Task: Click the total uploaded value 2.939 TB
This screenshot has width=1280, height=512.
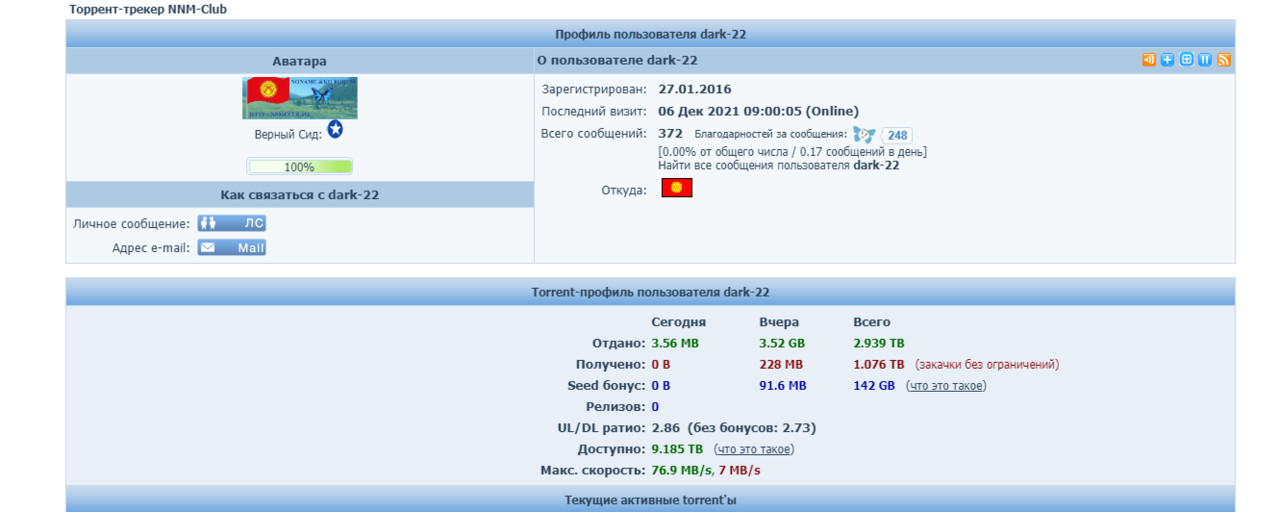Action: pos(878,344)
